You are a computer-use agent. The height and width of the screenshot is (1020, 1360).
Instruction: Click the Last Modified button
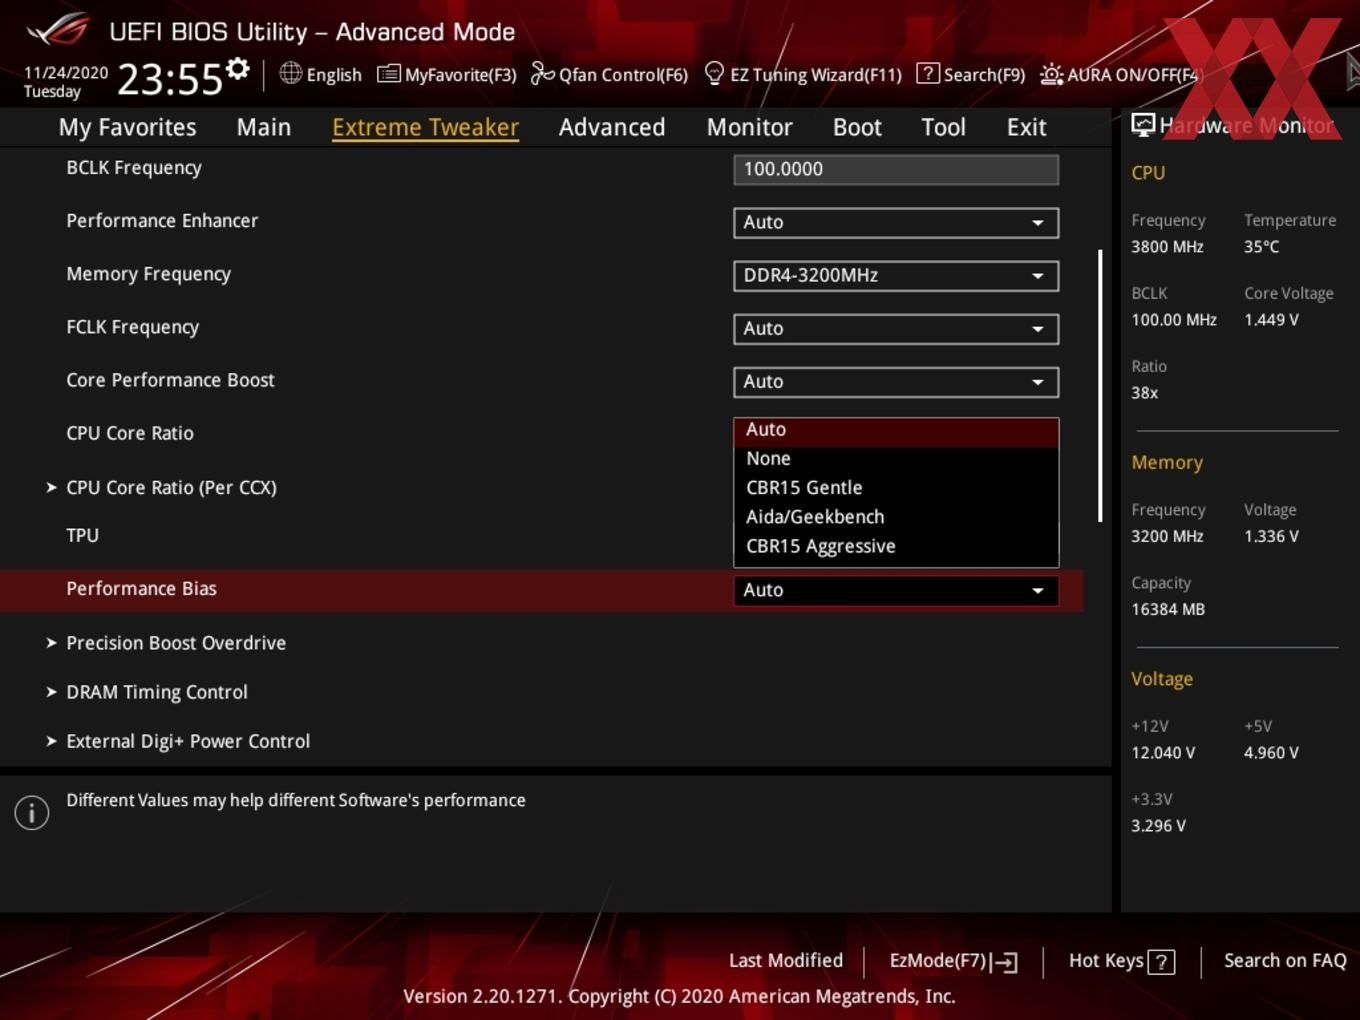(786, 961)
